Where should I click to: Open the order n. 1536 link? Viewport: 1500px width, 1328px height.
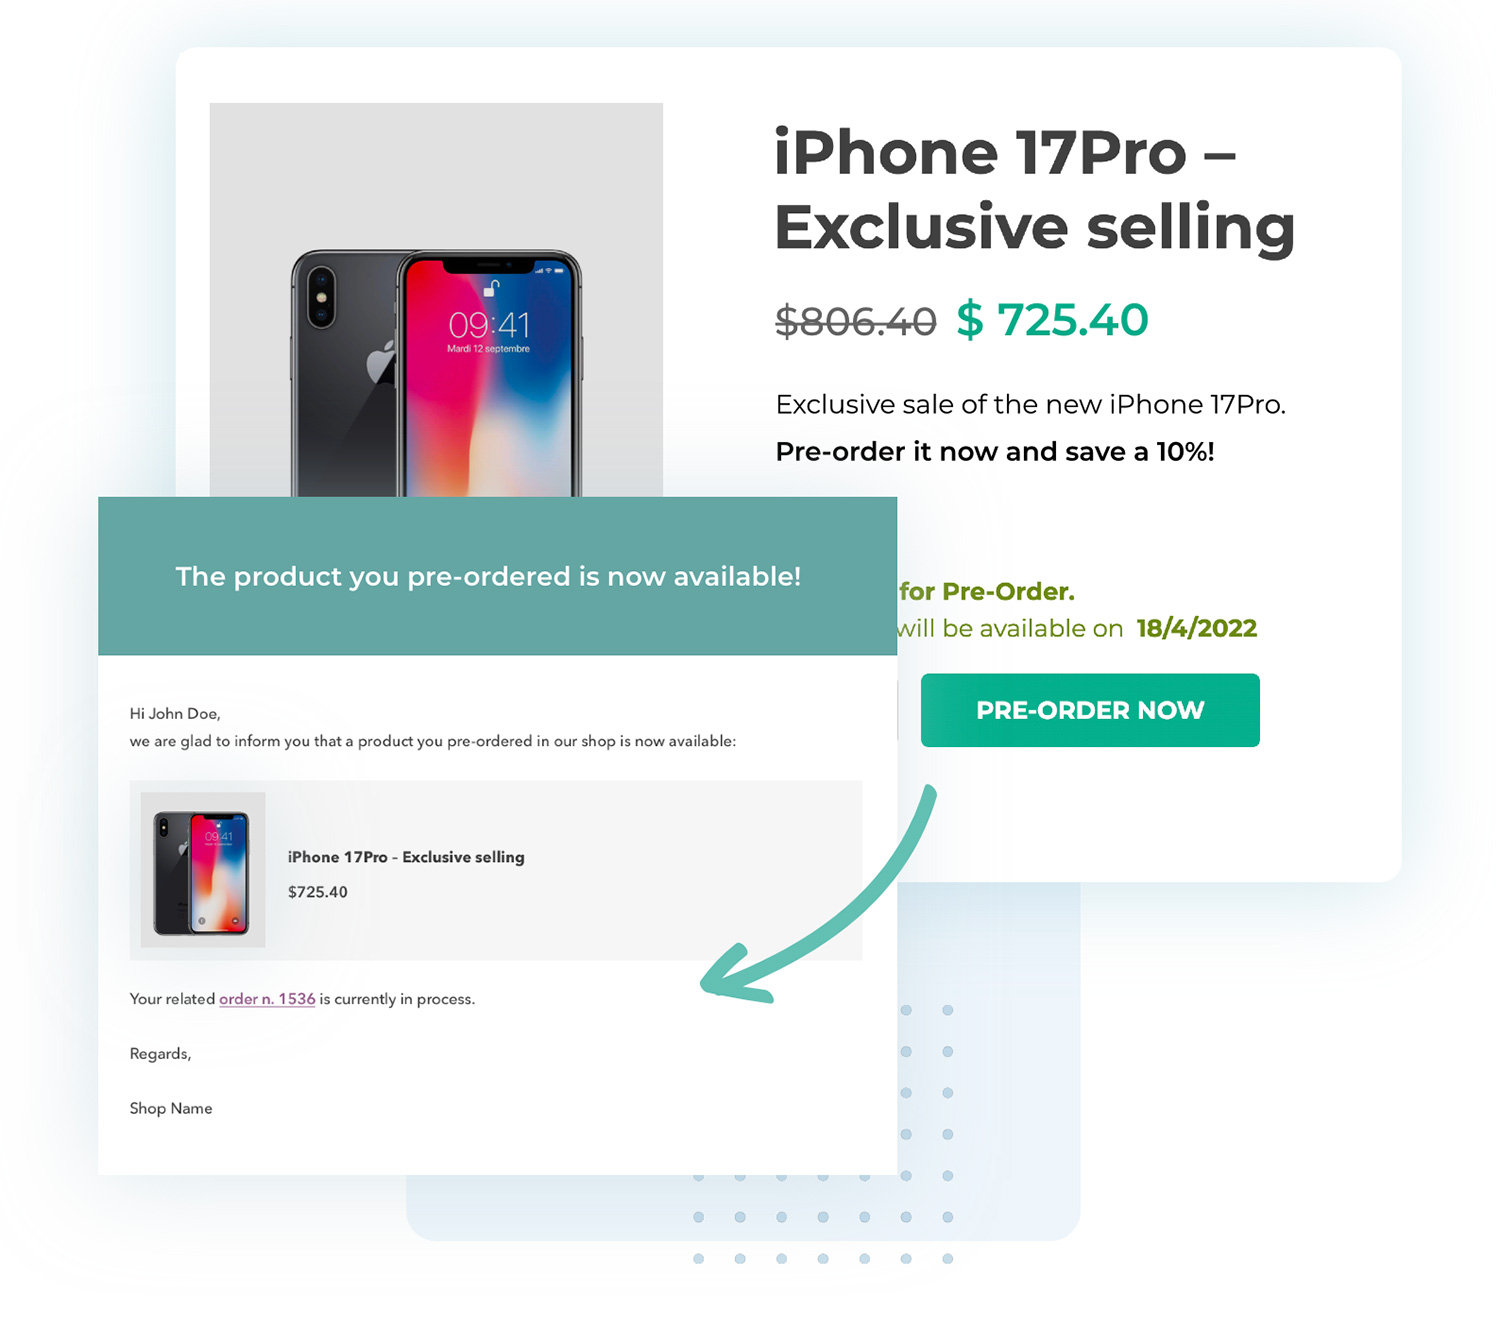(267, 999)
